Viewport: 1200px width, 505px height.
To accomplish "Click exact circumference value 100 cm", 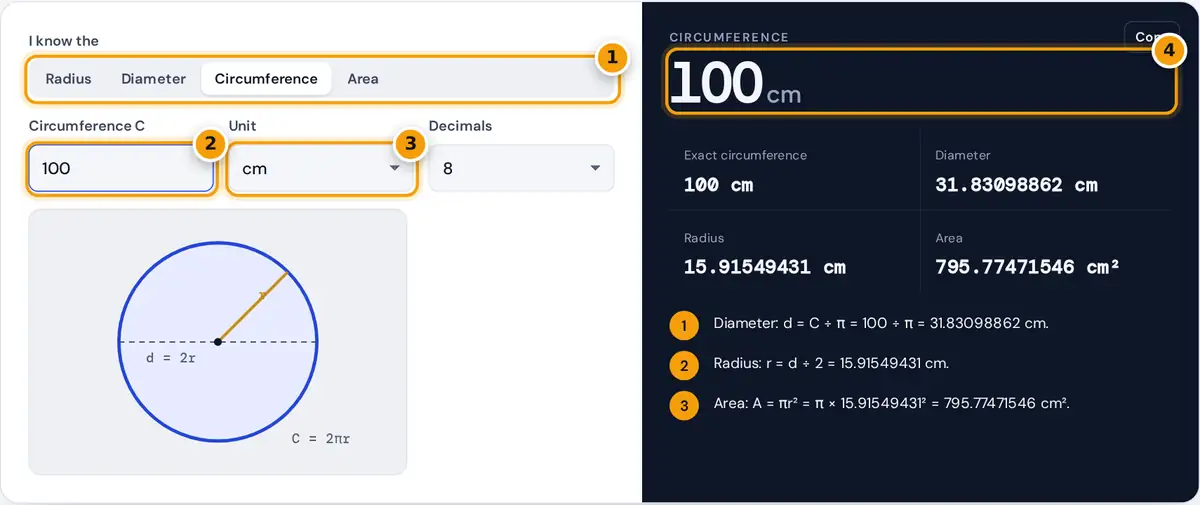I will pyautogui.click(x=718, y=185).
